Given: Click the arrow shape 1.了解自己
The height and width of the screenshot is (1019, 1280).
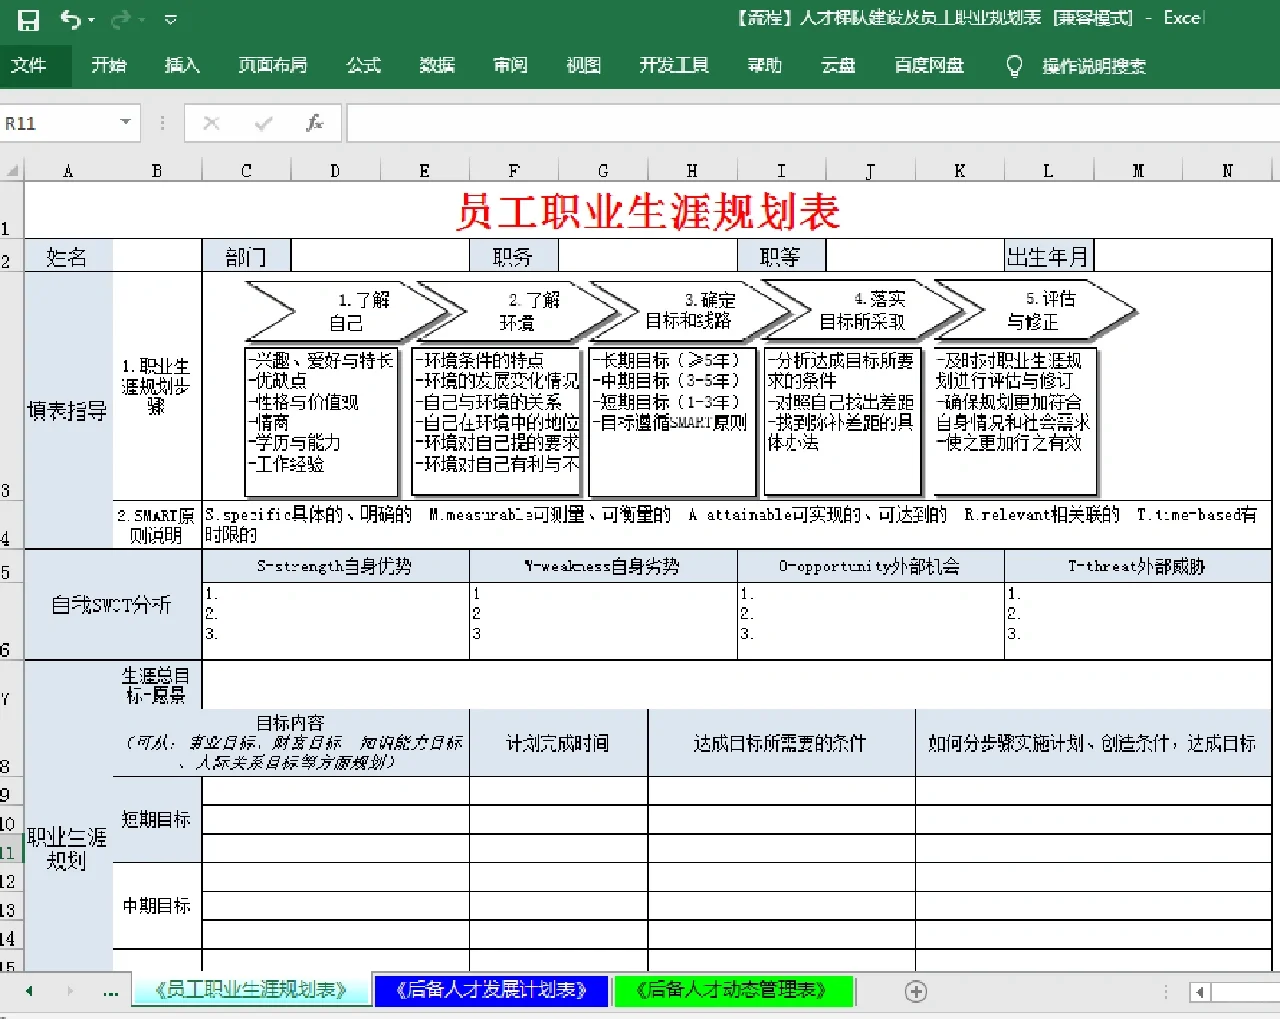Looking at the screenshot, I should pyautogui.click(x=347, y=311).
